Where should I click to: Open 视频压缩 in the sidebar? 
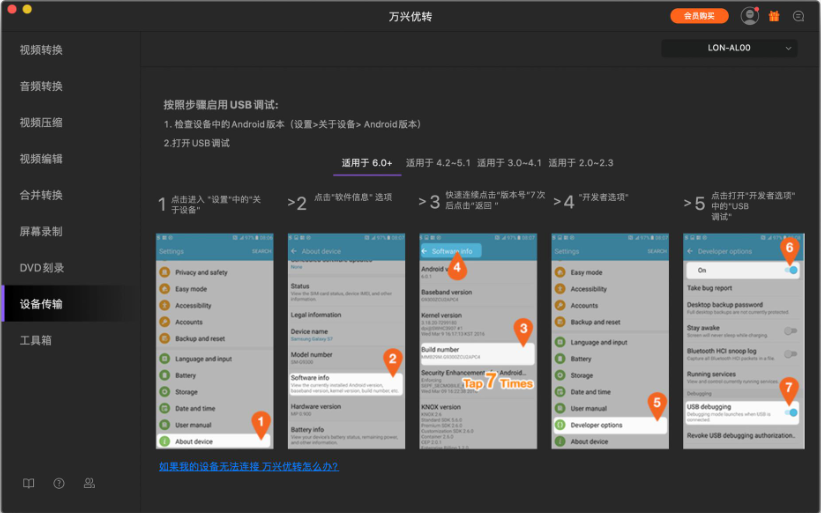41,122
